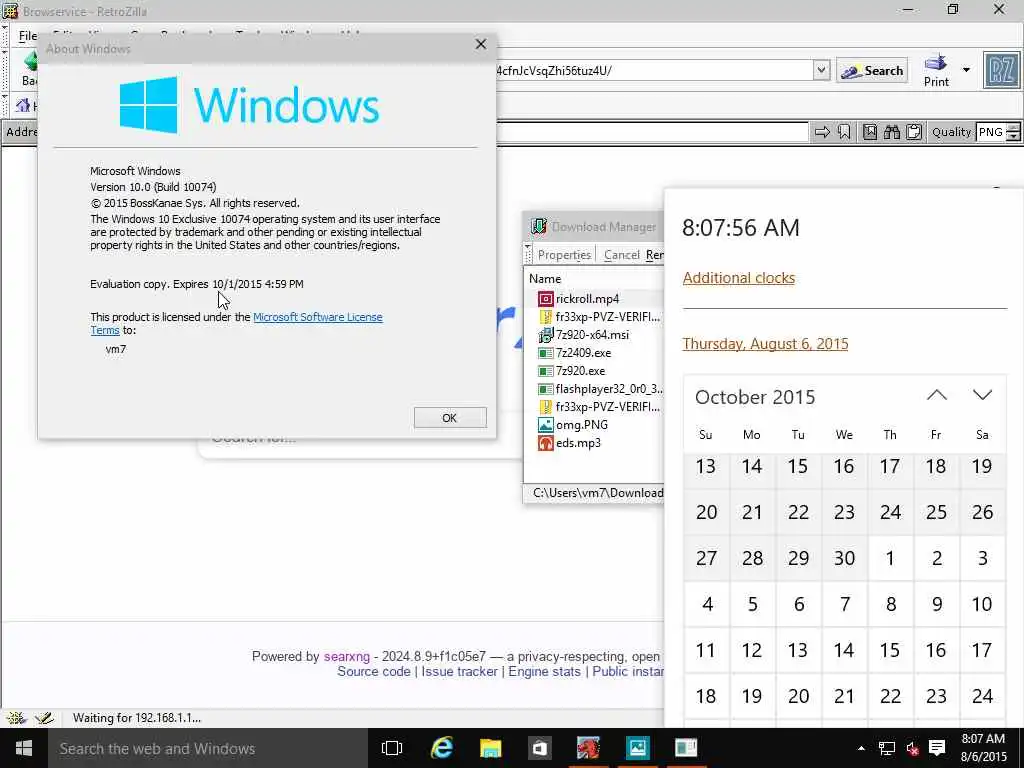1024x768 pixels.
Task: Open the Print button dropdown arrow
Action: coord(967,70)
